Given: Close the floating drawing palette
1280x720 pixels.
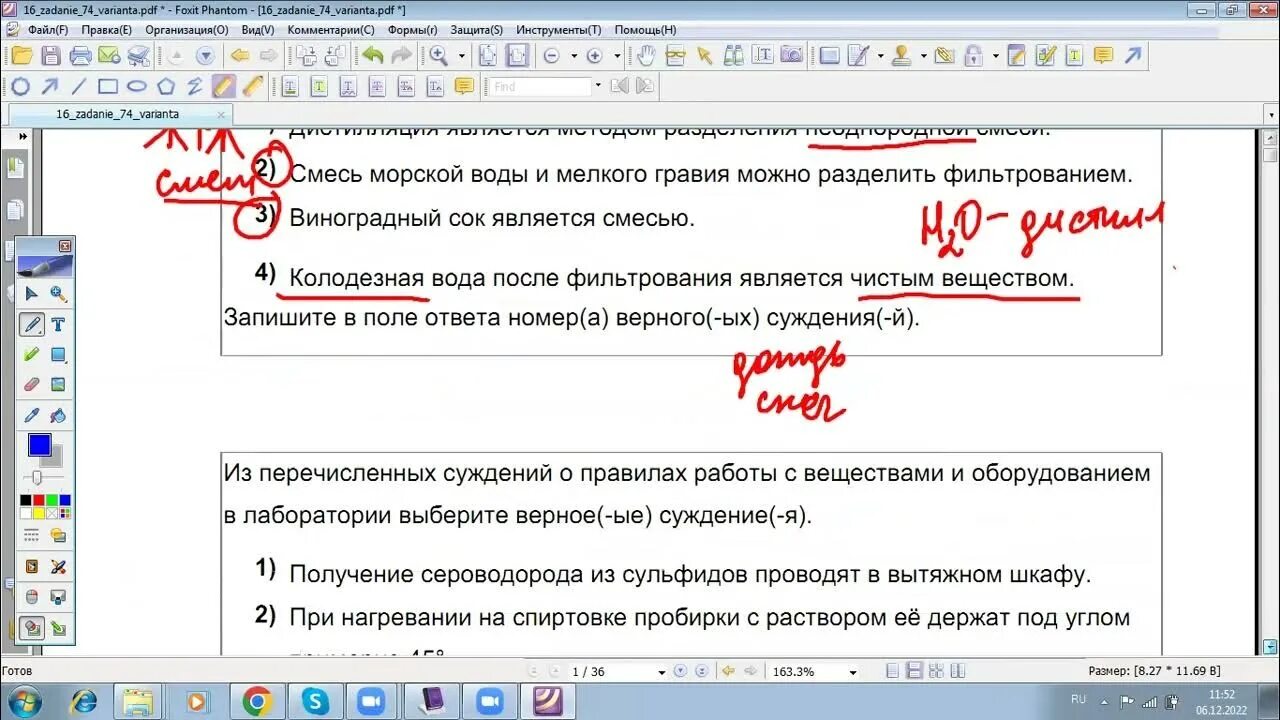Looking at the screenshot, I should (65, 245).
